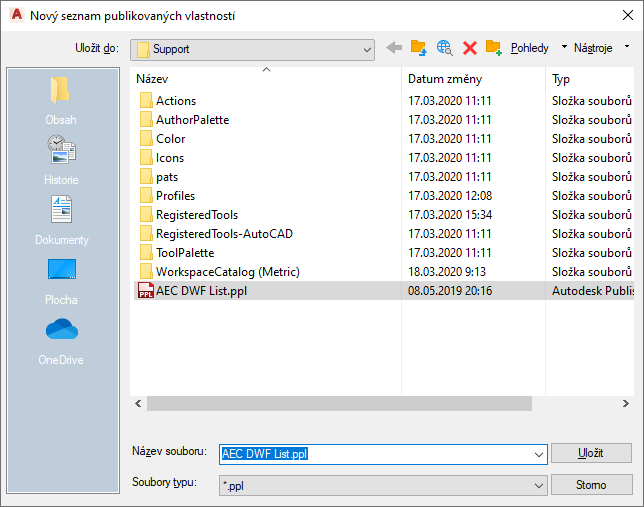Image resolution: width=644 pixels, height=507 pixels.
Task: Create a new folder
Action: pyautogui.click(x=494, y=48)
